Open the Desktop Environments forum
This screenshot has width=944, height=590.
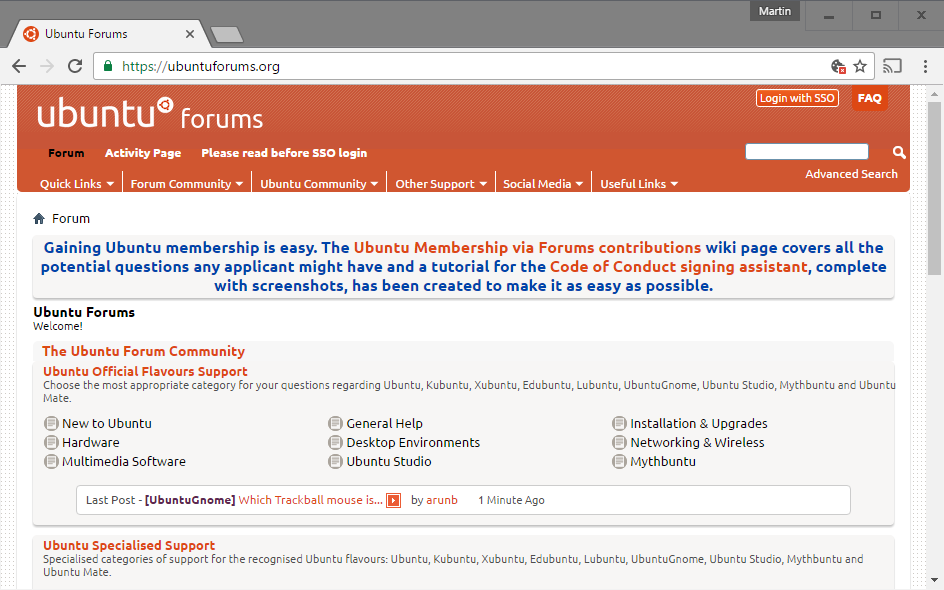413,442
